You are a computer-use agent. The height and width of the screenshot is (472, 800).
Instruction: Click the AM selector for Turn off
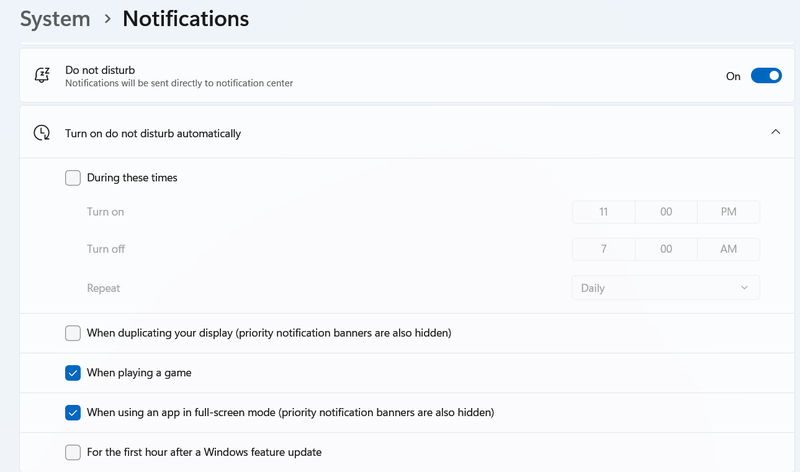coord(728,249)
